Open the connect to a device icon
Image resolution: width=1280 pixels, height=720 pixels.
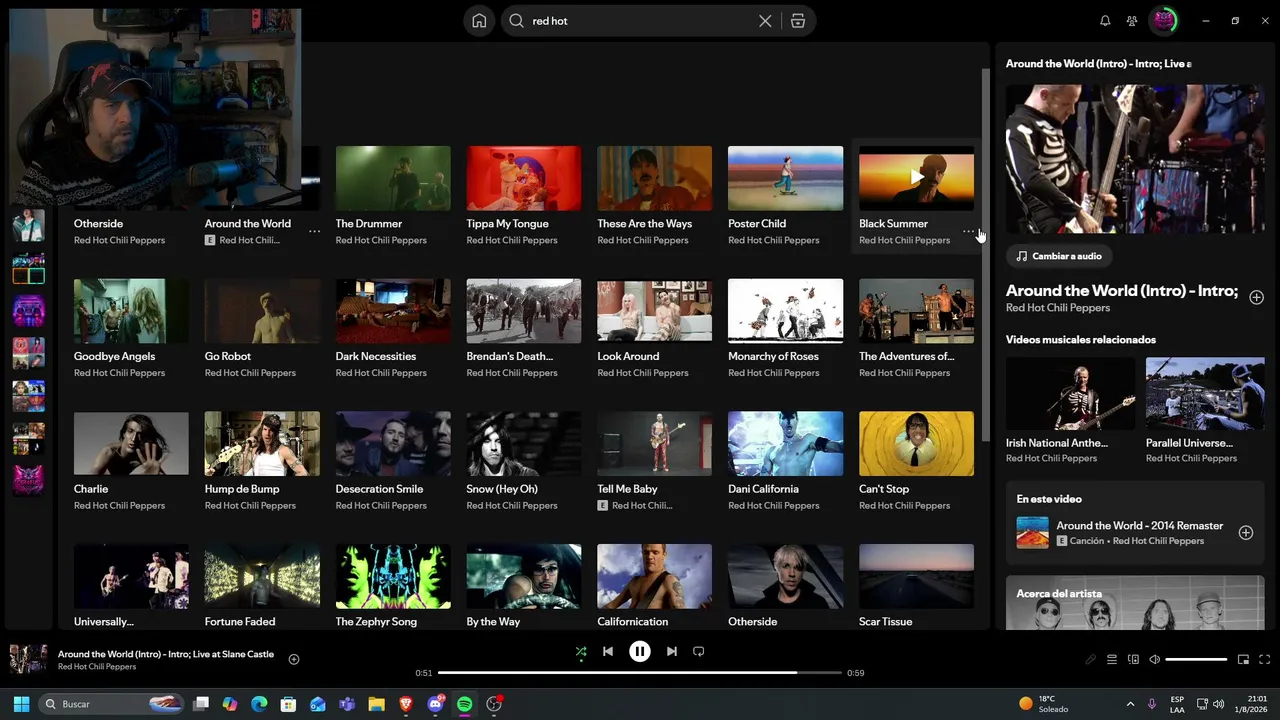coord(1133,660)
